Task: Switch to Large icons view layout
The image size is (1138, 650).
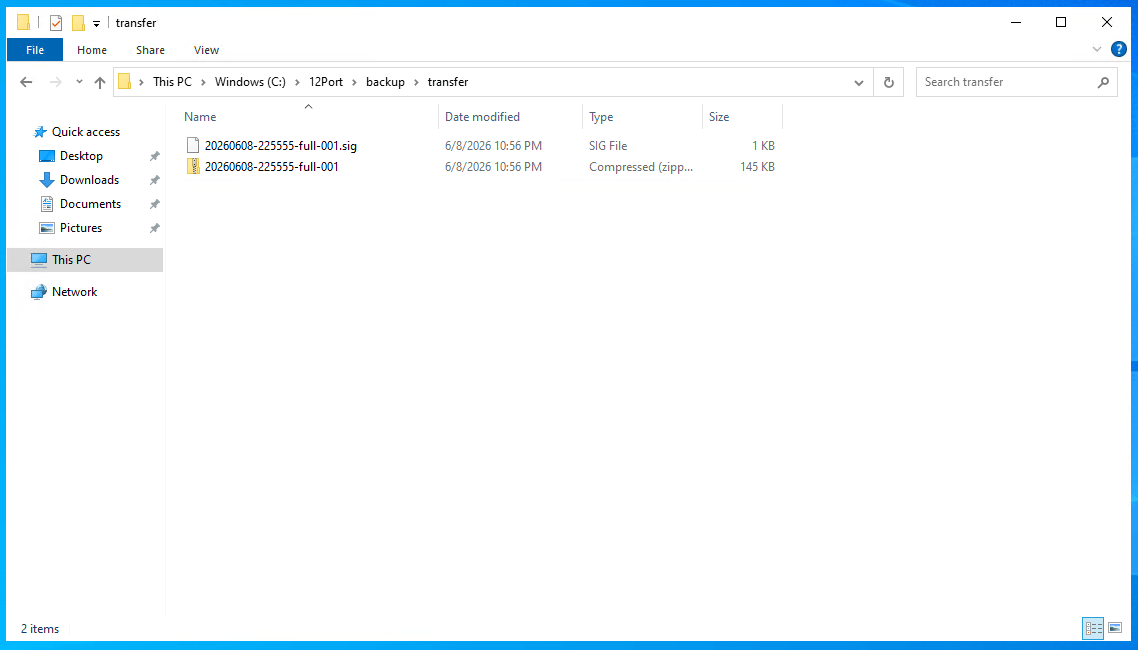Action: pyautogui.click(x=1116, y=628)
